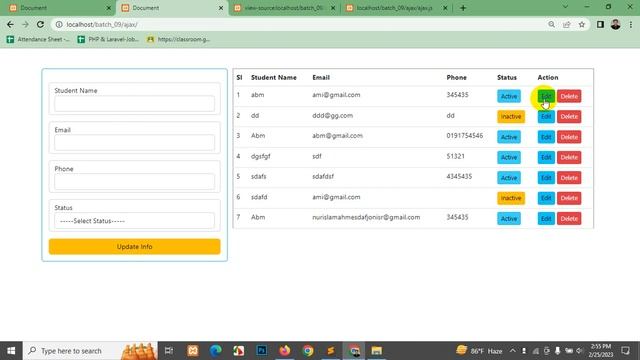Open Sublime Text from the taskbar
Screen dimensions: 640x360
coord(331,351)
